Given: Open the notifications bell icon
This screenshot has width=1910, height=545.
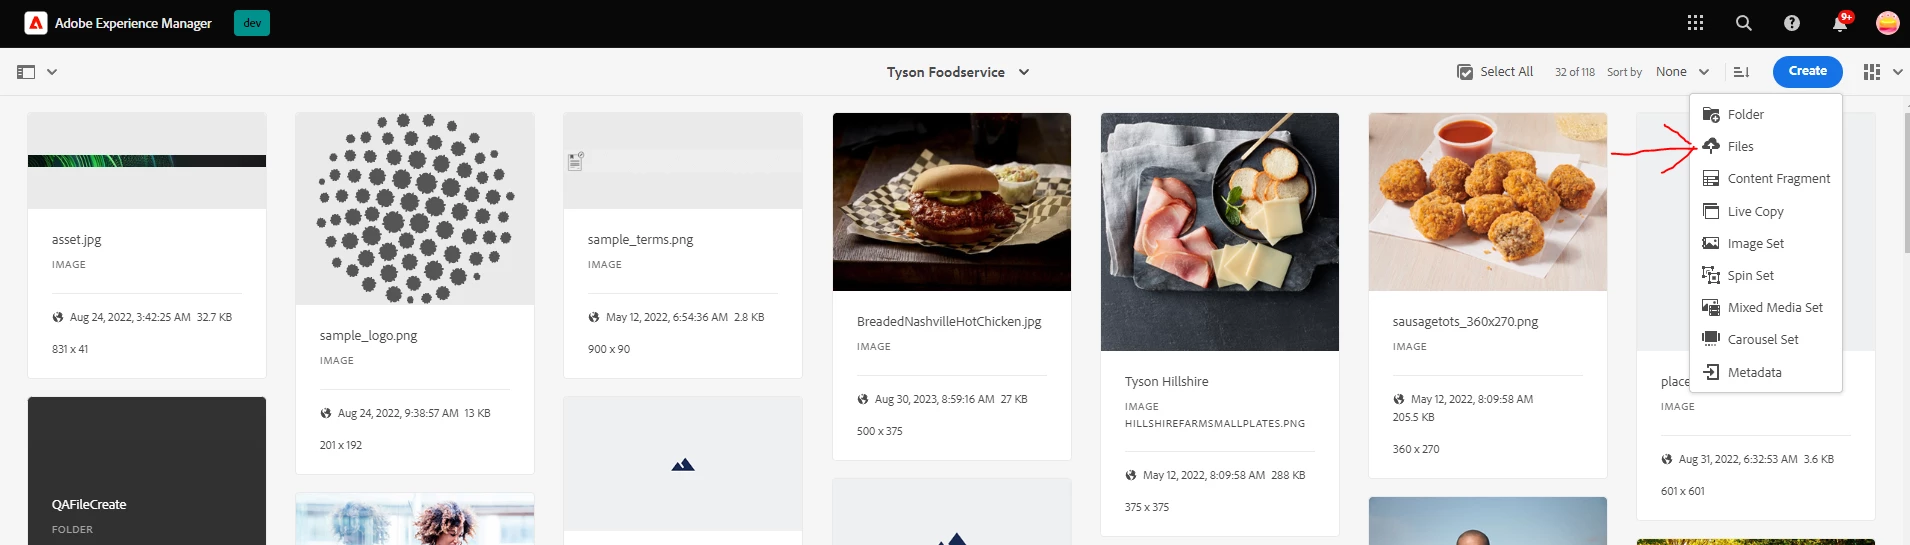Looking at the screenshot, I should [1840, 22].
